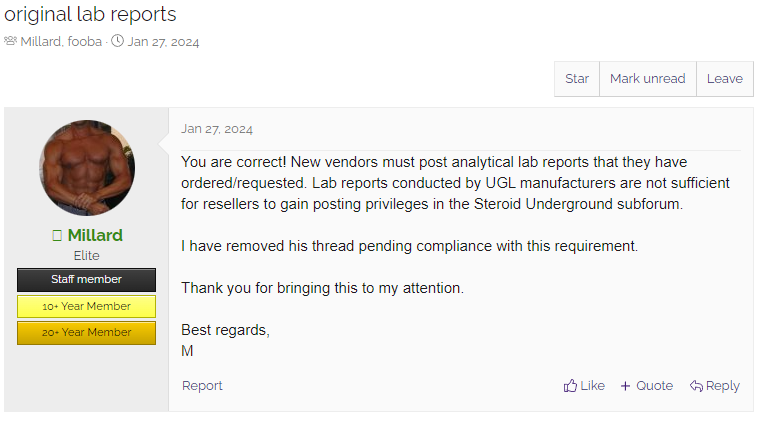Click the thumbs-up Like icon
The image size is (762, 423).
click(570, 386)
